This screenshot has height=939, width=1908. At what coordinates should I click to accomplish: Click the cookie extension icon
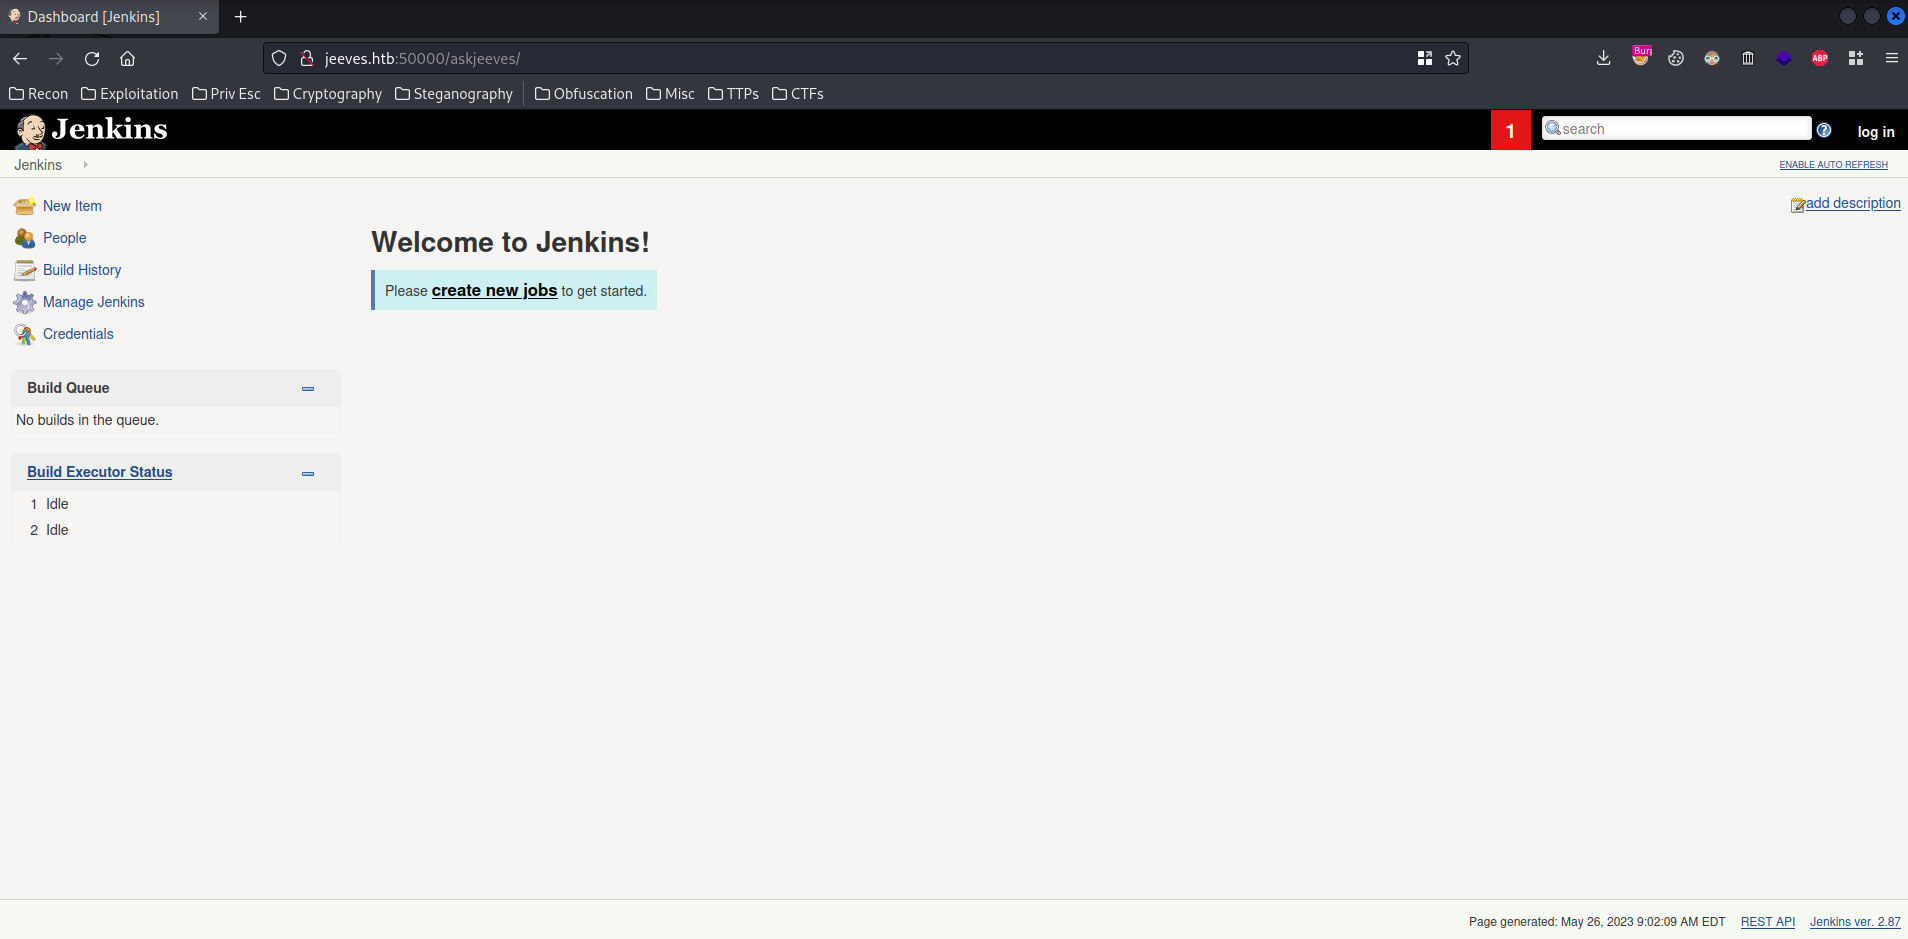coord(1676,58)
